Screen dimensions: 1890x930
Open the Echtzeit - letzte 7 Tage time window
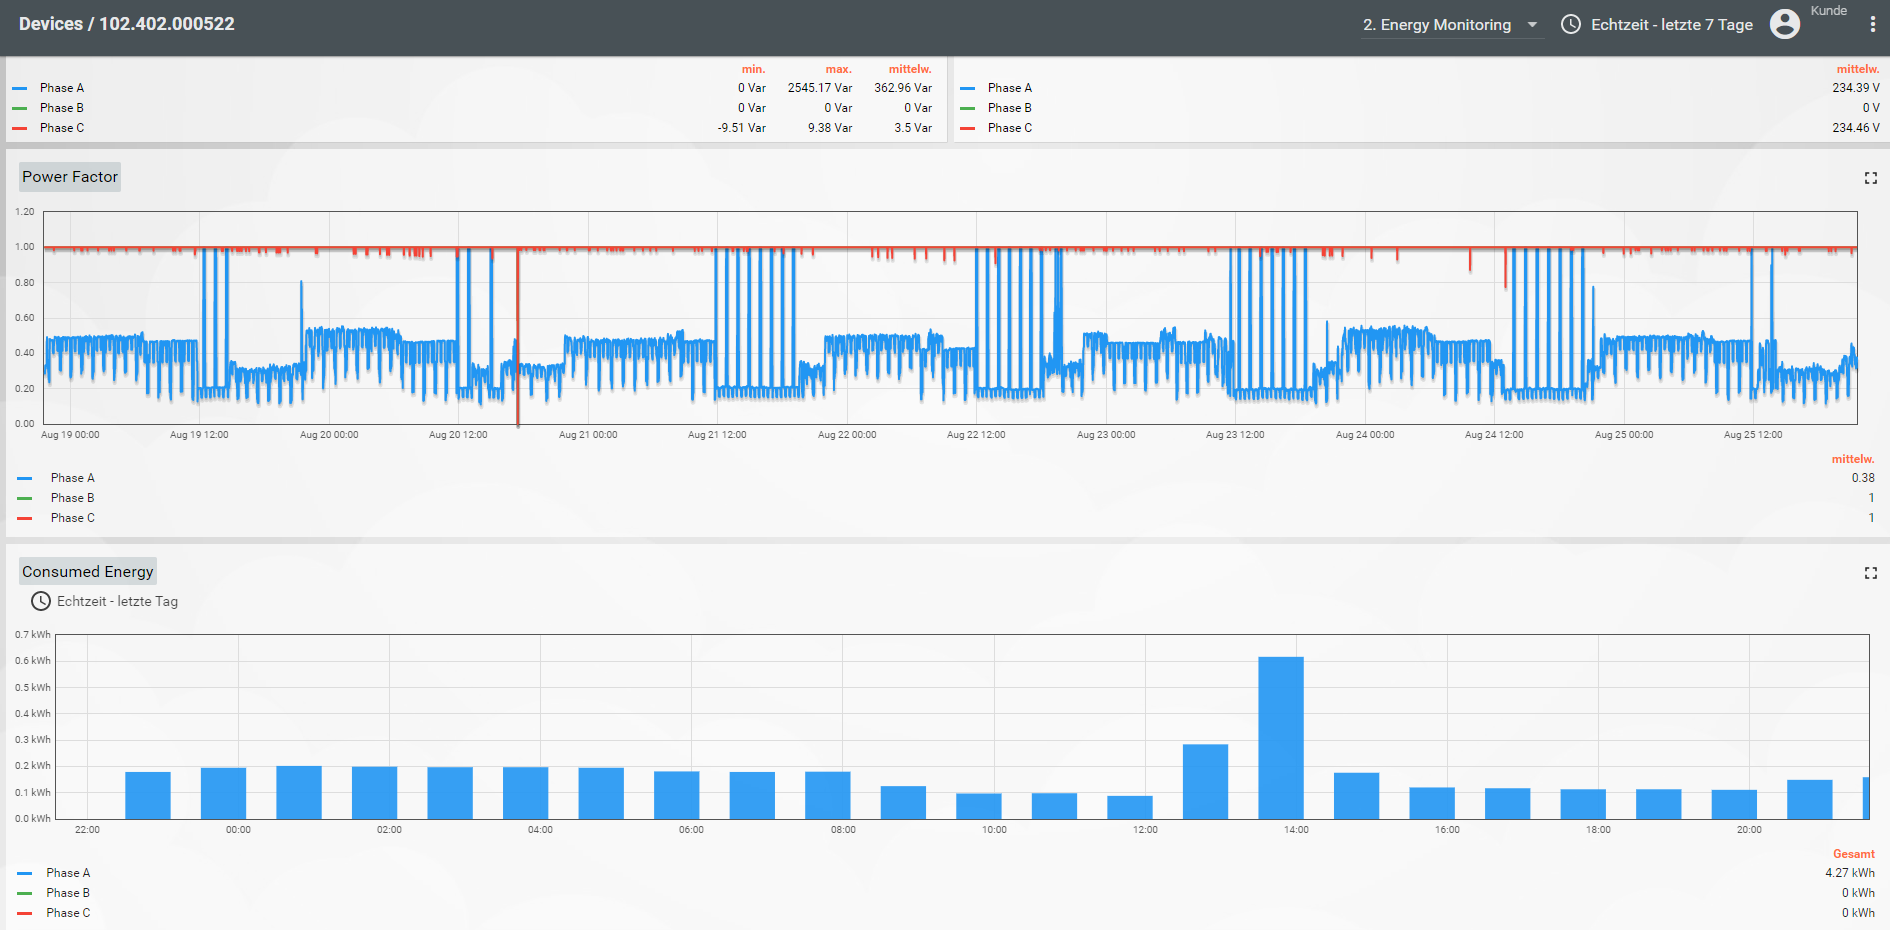(x=1657, y=24)
